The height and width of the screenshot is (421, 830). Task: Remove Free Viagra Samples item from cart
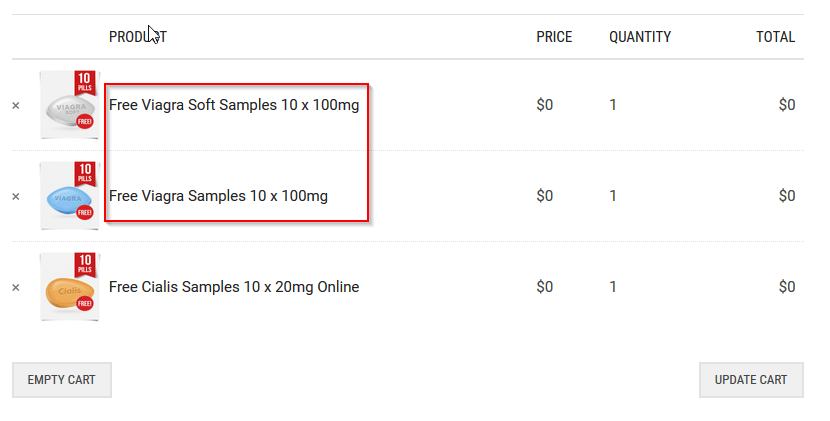point(16,196)
